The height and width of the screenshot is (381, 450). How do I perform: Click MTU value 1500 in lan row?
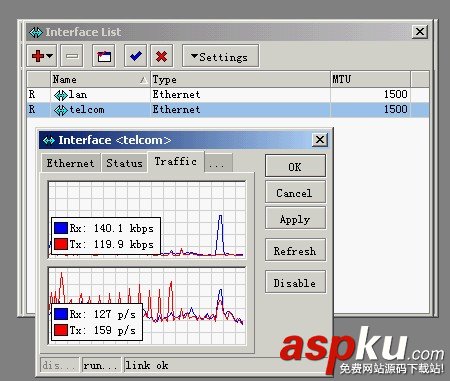coord(395,94)
